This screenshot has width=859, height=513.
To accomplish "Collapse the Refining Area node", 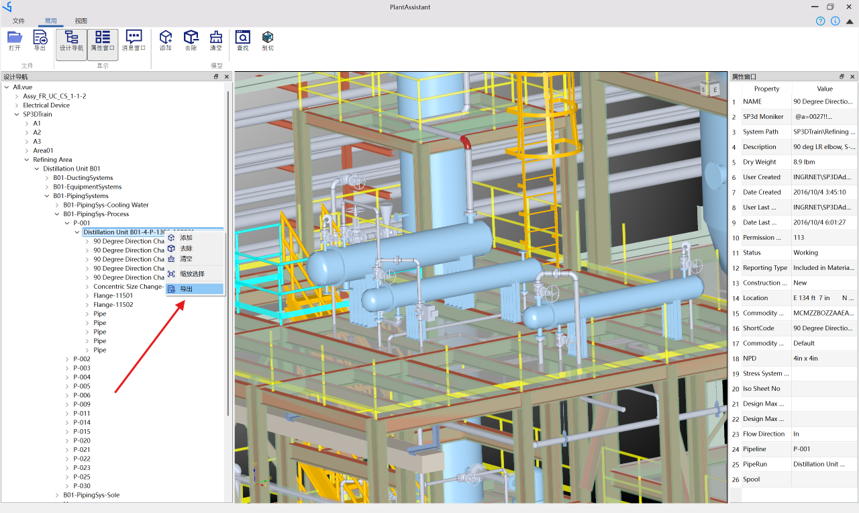I will [x=27, y=159].
